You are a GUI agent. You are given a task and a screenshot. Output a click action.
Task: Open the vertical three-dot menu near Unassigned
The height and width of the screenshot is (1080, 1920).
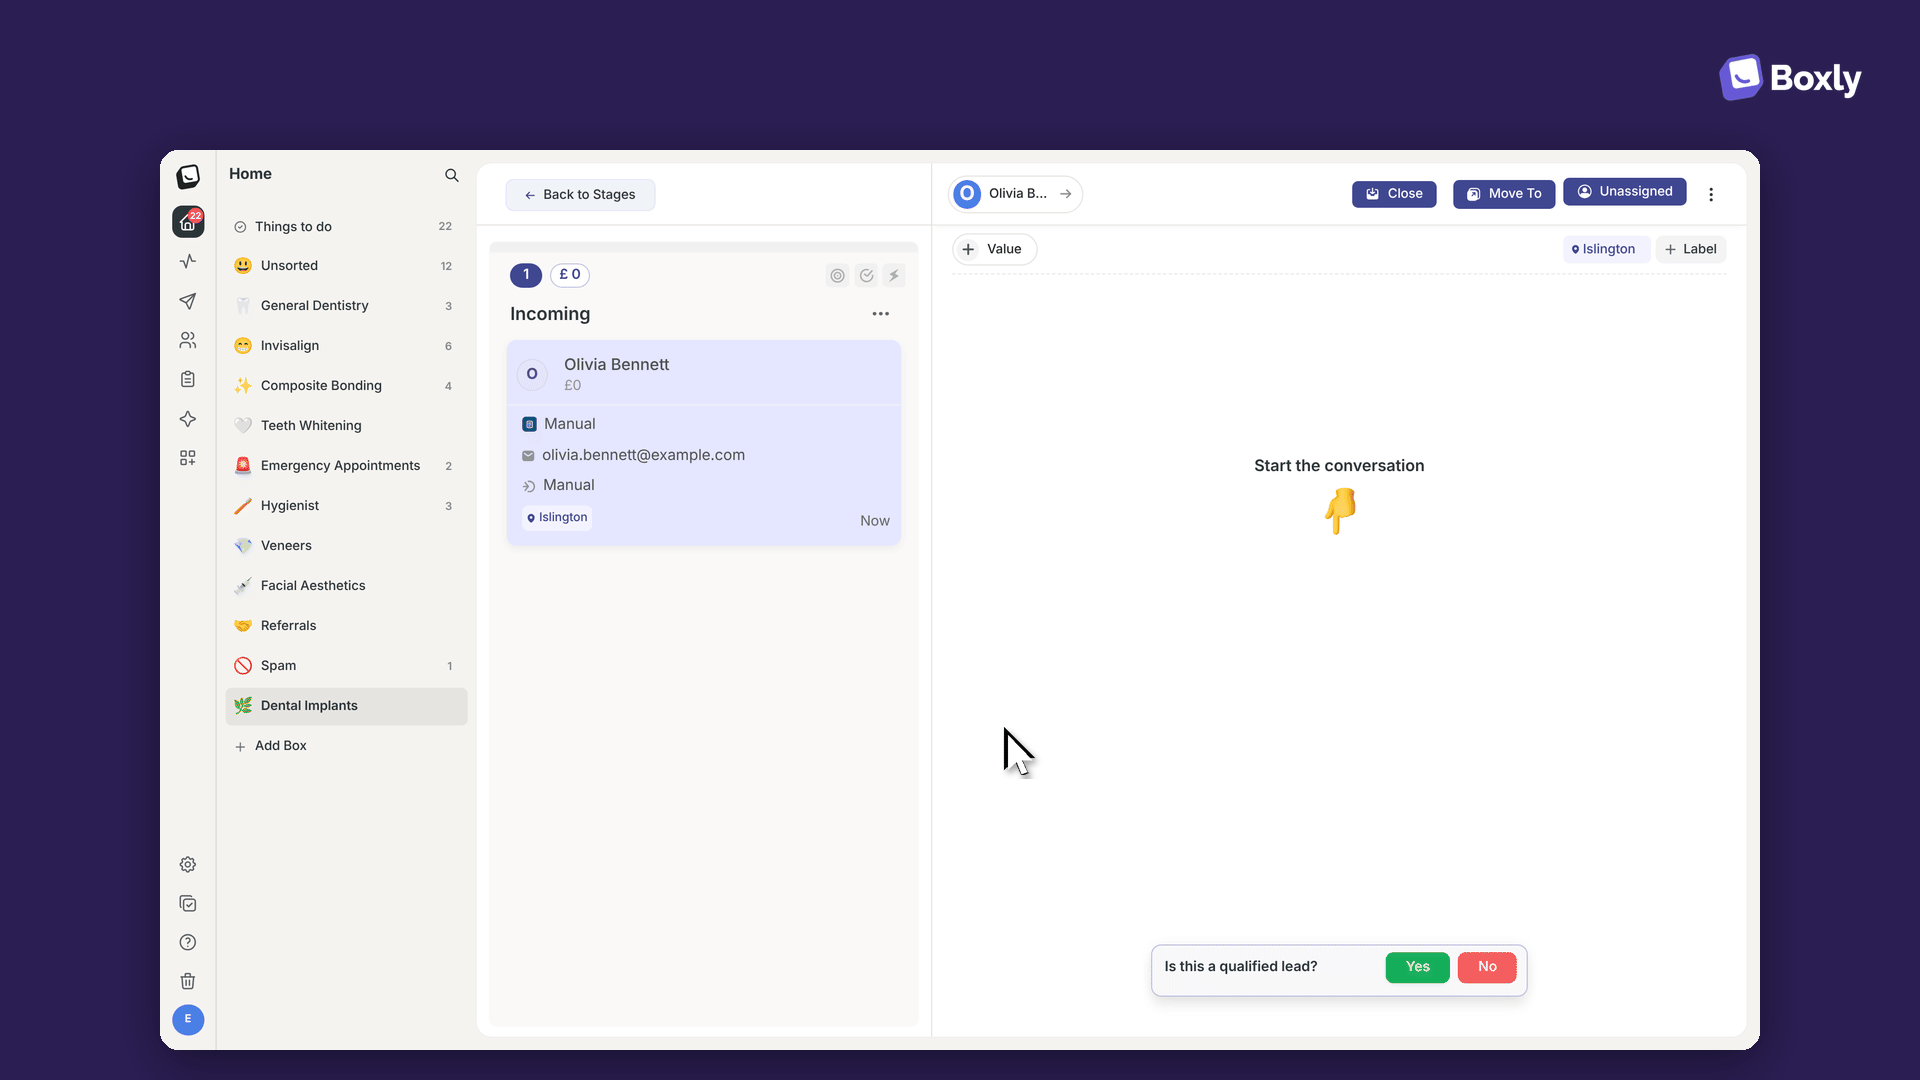1711,195
